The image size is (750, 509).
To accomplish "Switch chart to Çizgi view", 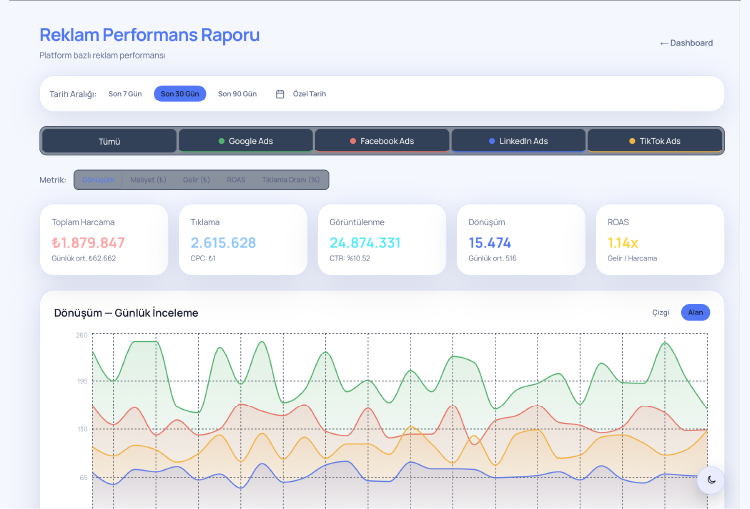I will point(660,312).
